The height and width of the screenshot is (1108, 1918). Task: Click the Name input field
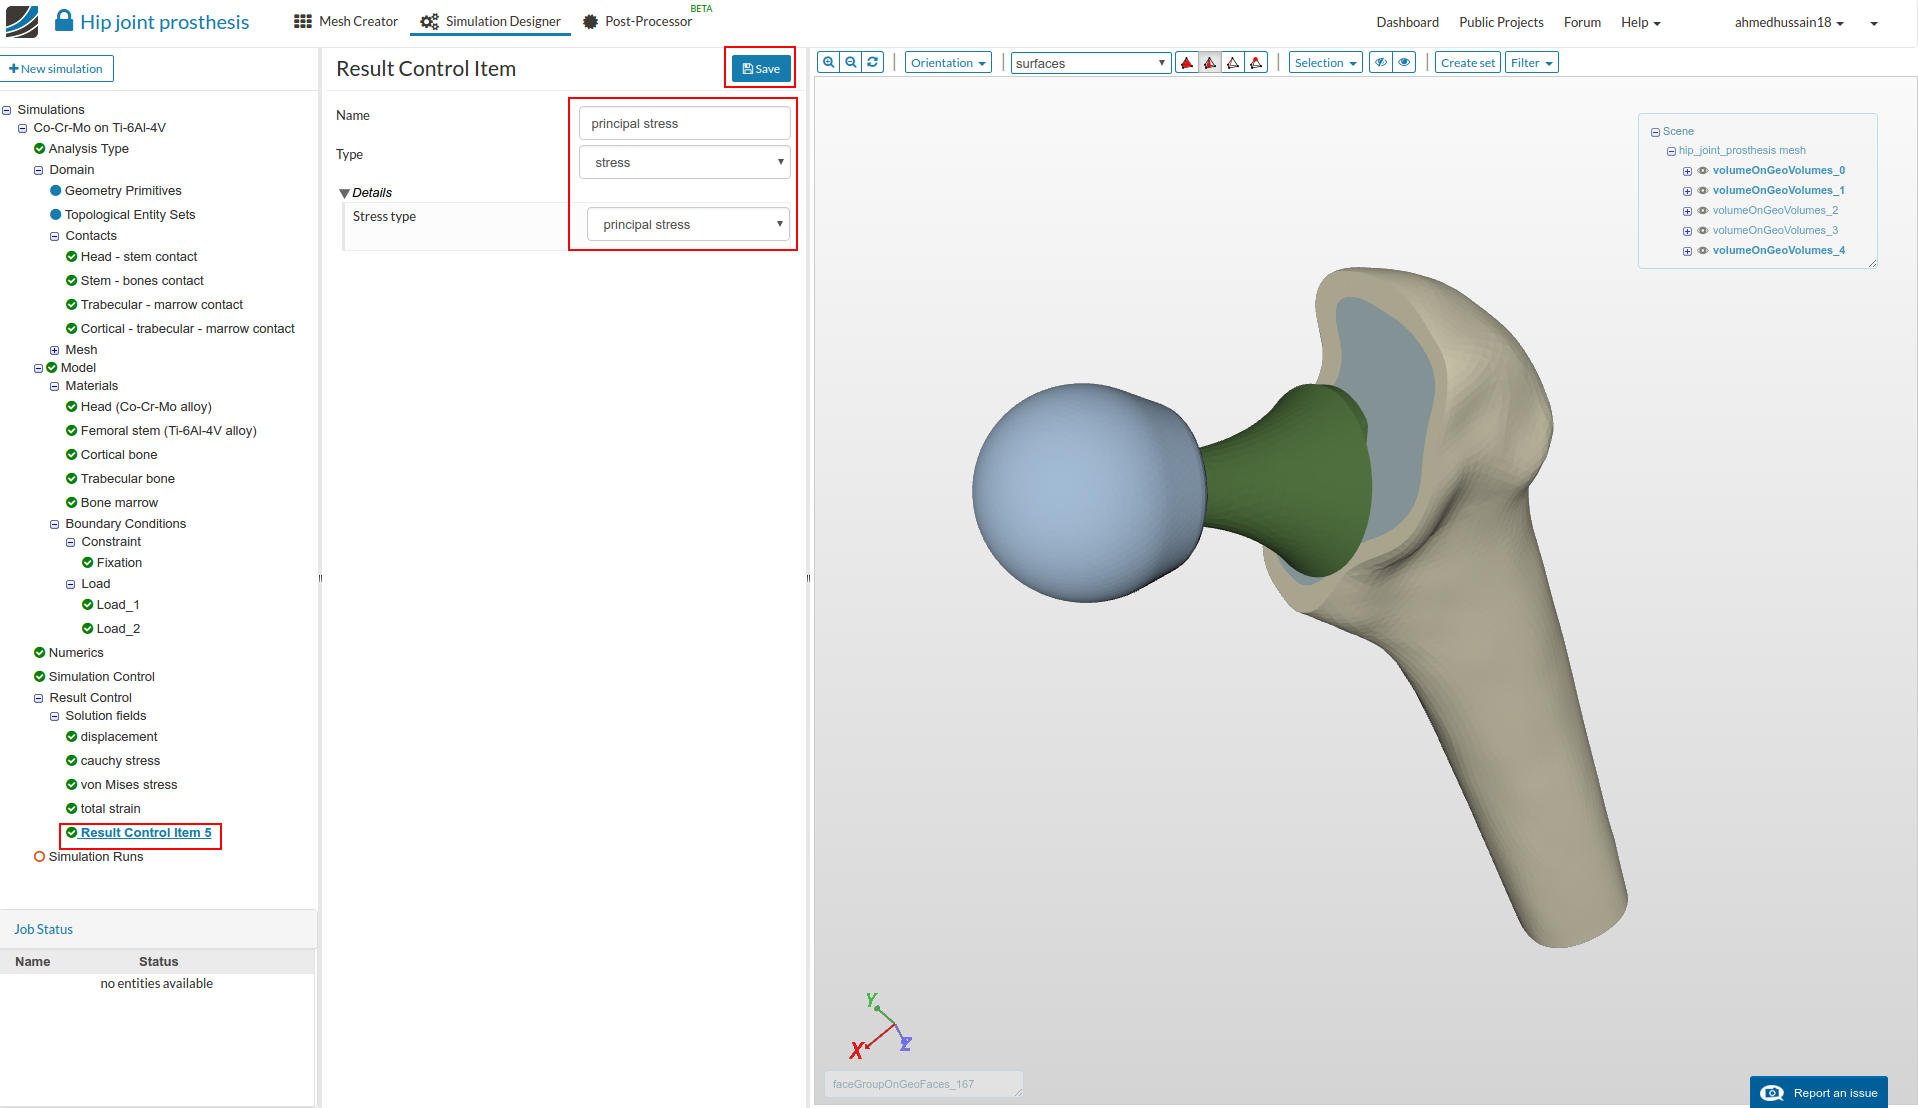pos(685,123)
